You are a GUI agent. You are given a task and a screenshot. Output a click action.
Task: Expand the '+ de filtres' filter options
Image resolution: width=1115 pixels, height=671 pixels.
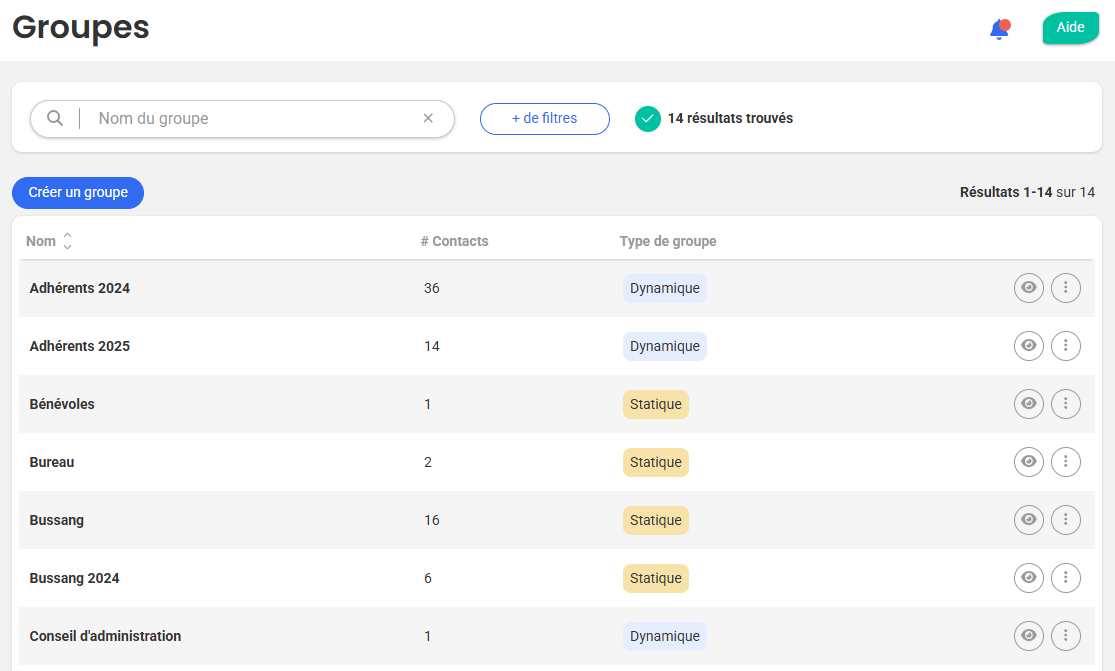click(544, 118)
